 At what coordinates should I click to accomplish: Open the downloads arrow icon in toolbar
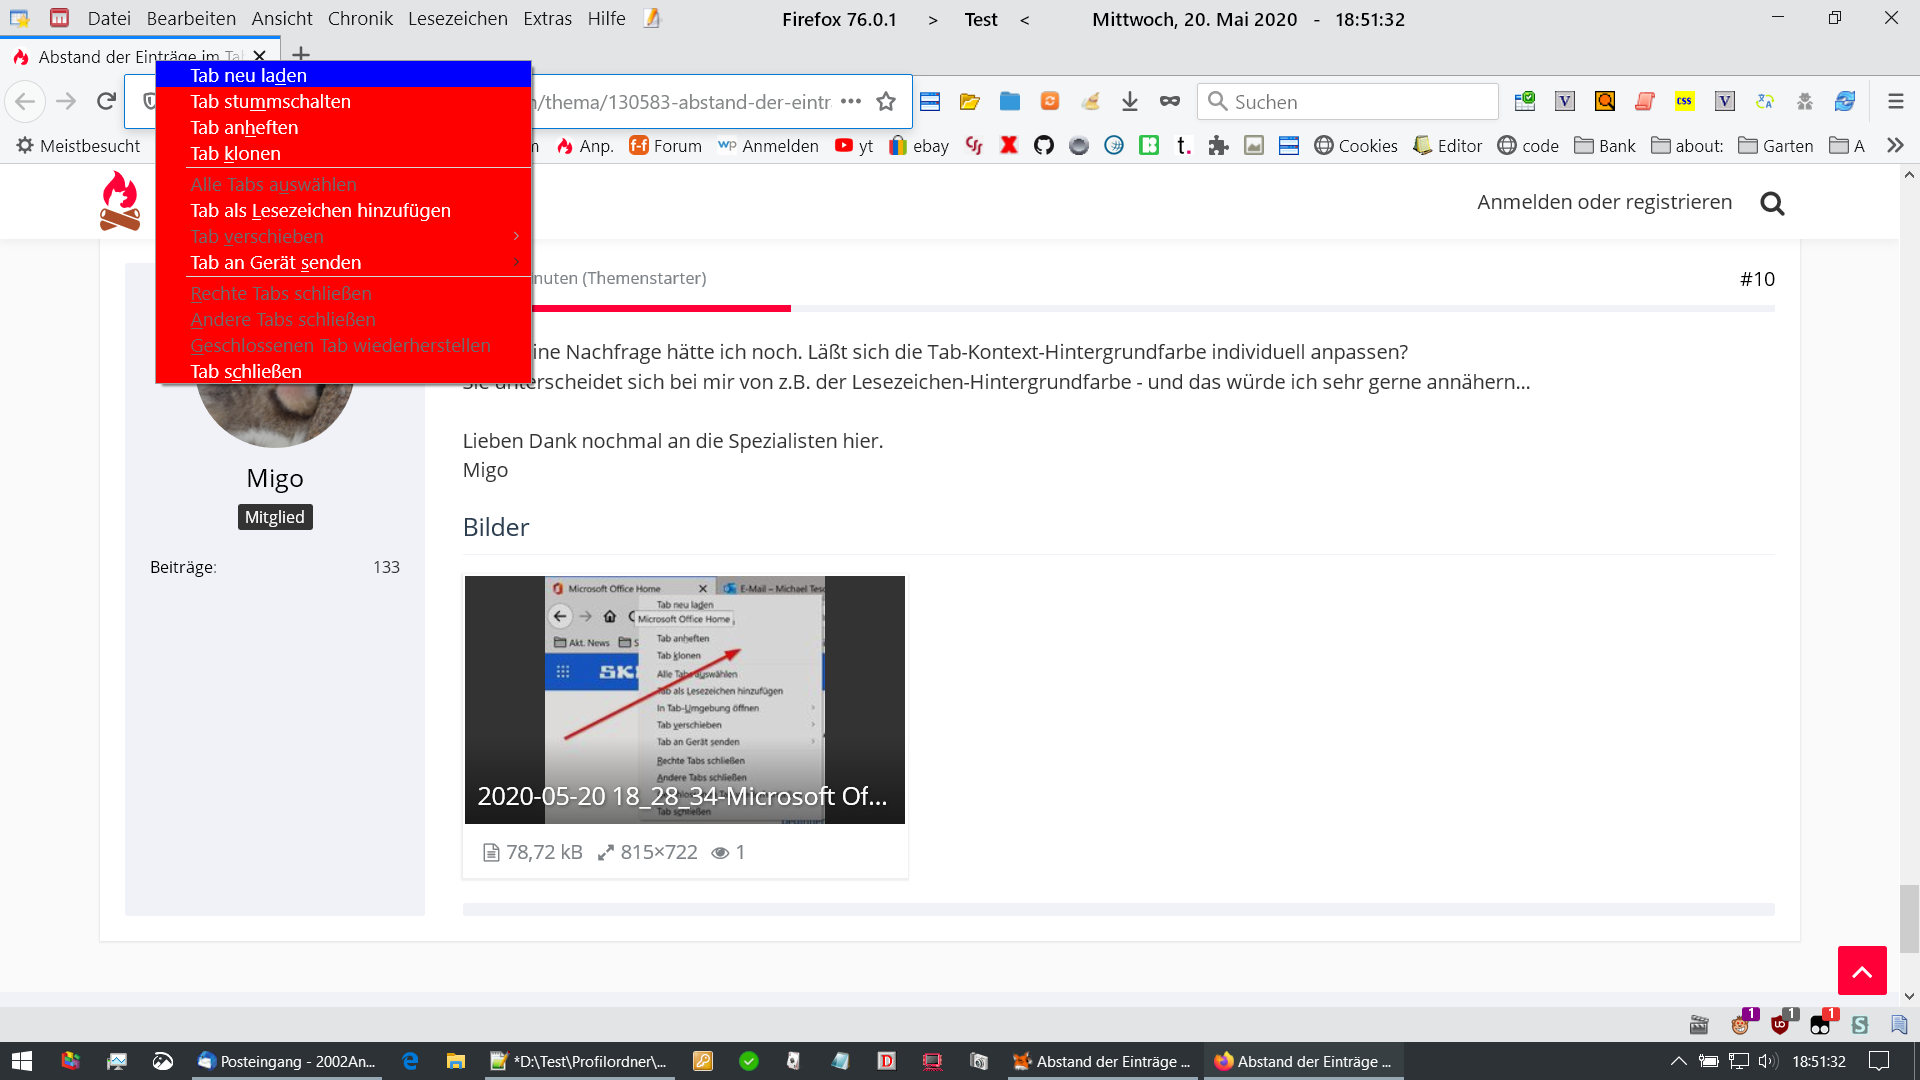click(1130, 101)
